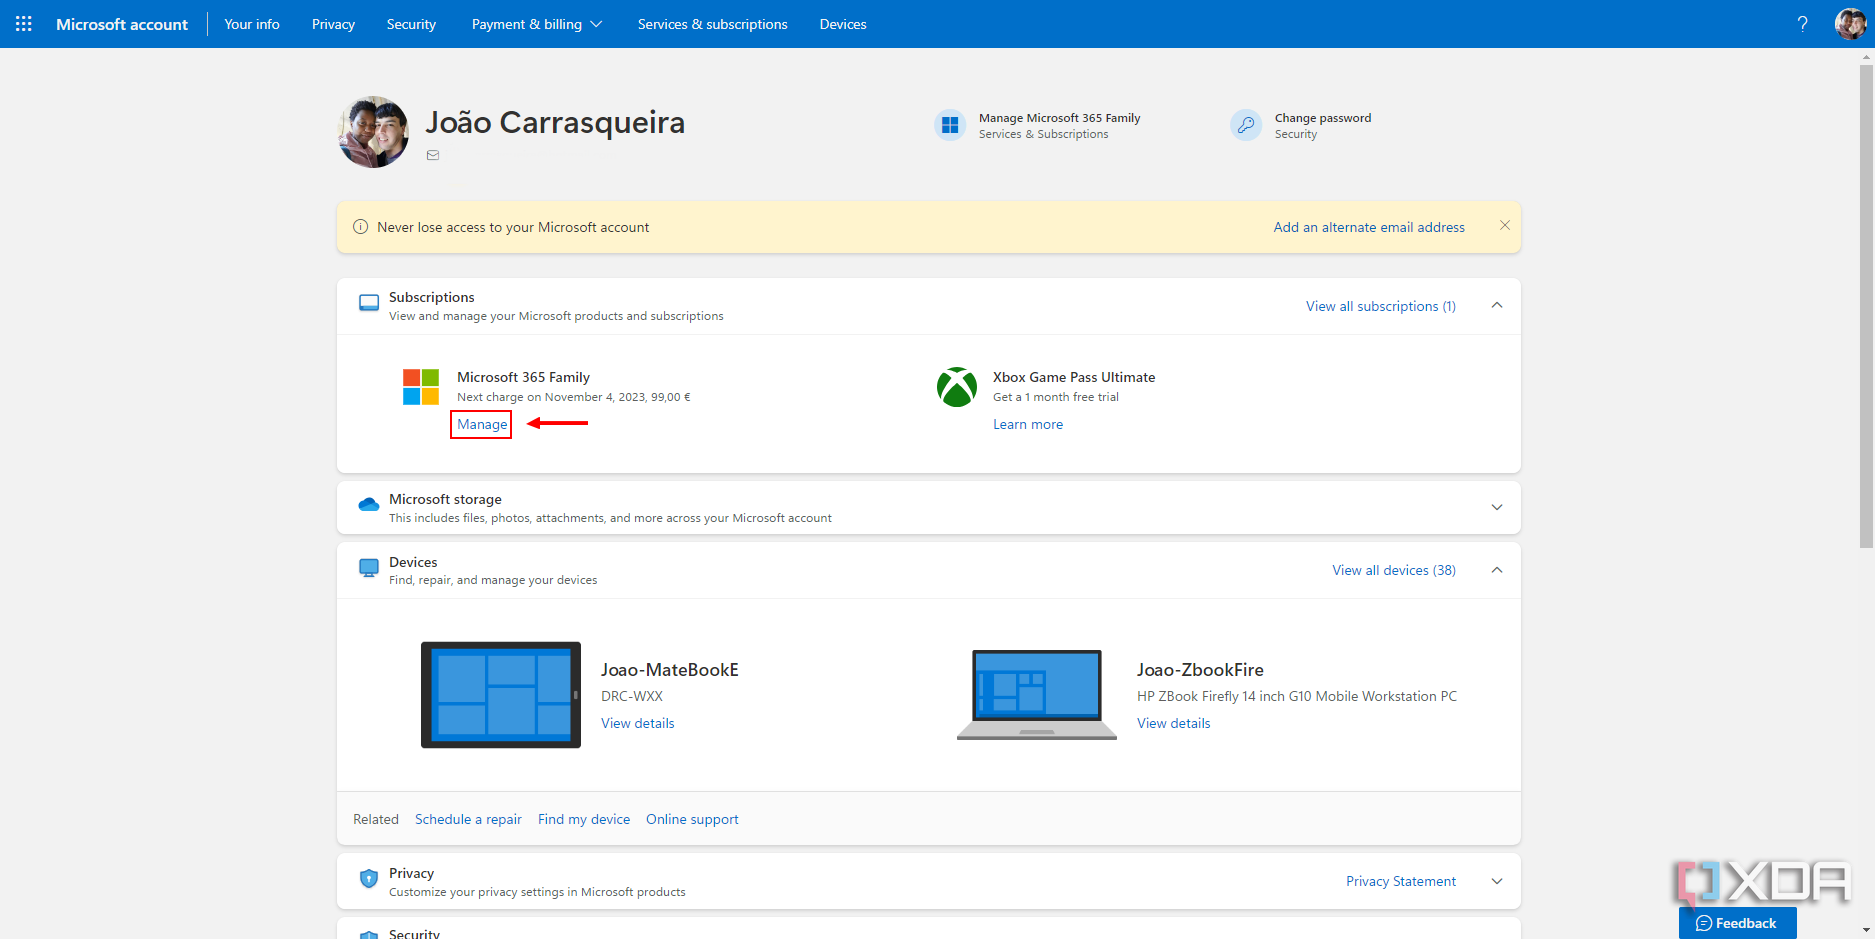Click the Microsoft logo beside Microsoft 365 Family
This screenshot has height=939, width=1875.
coord(421,387)
